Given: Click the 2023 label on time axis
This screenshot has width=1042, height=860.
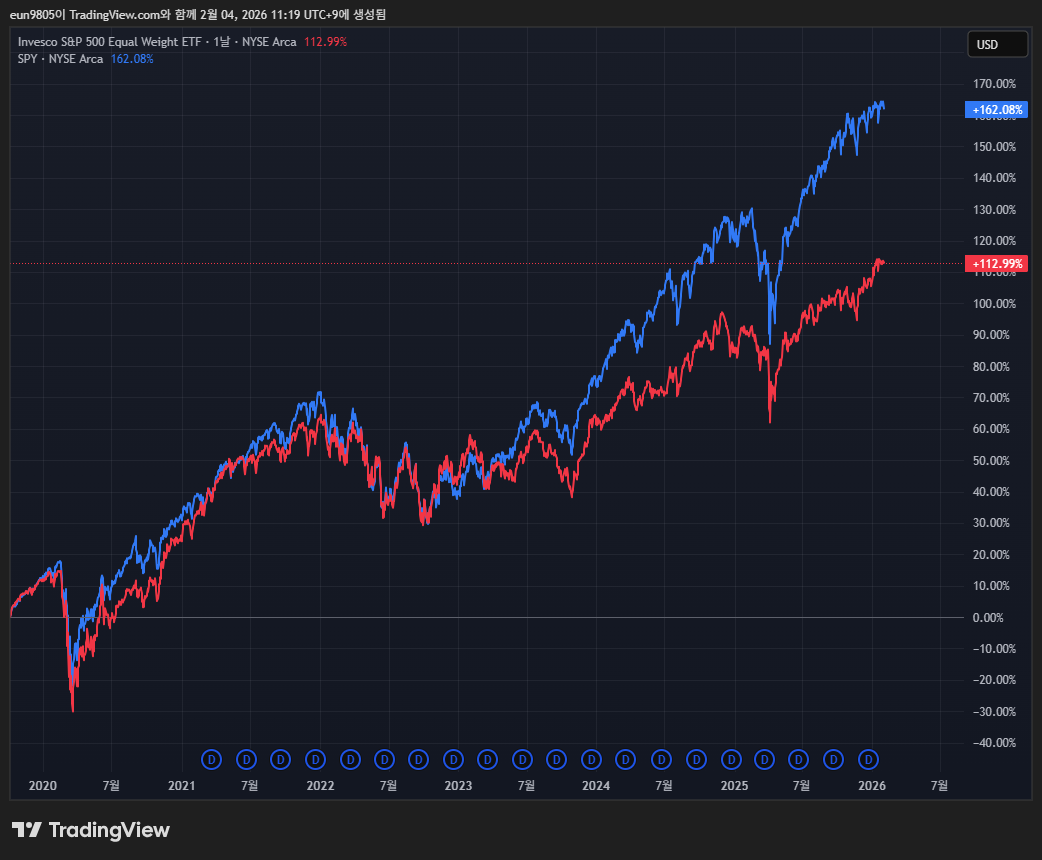Looking at the screenshot, I should 458,786.
